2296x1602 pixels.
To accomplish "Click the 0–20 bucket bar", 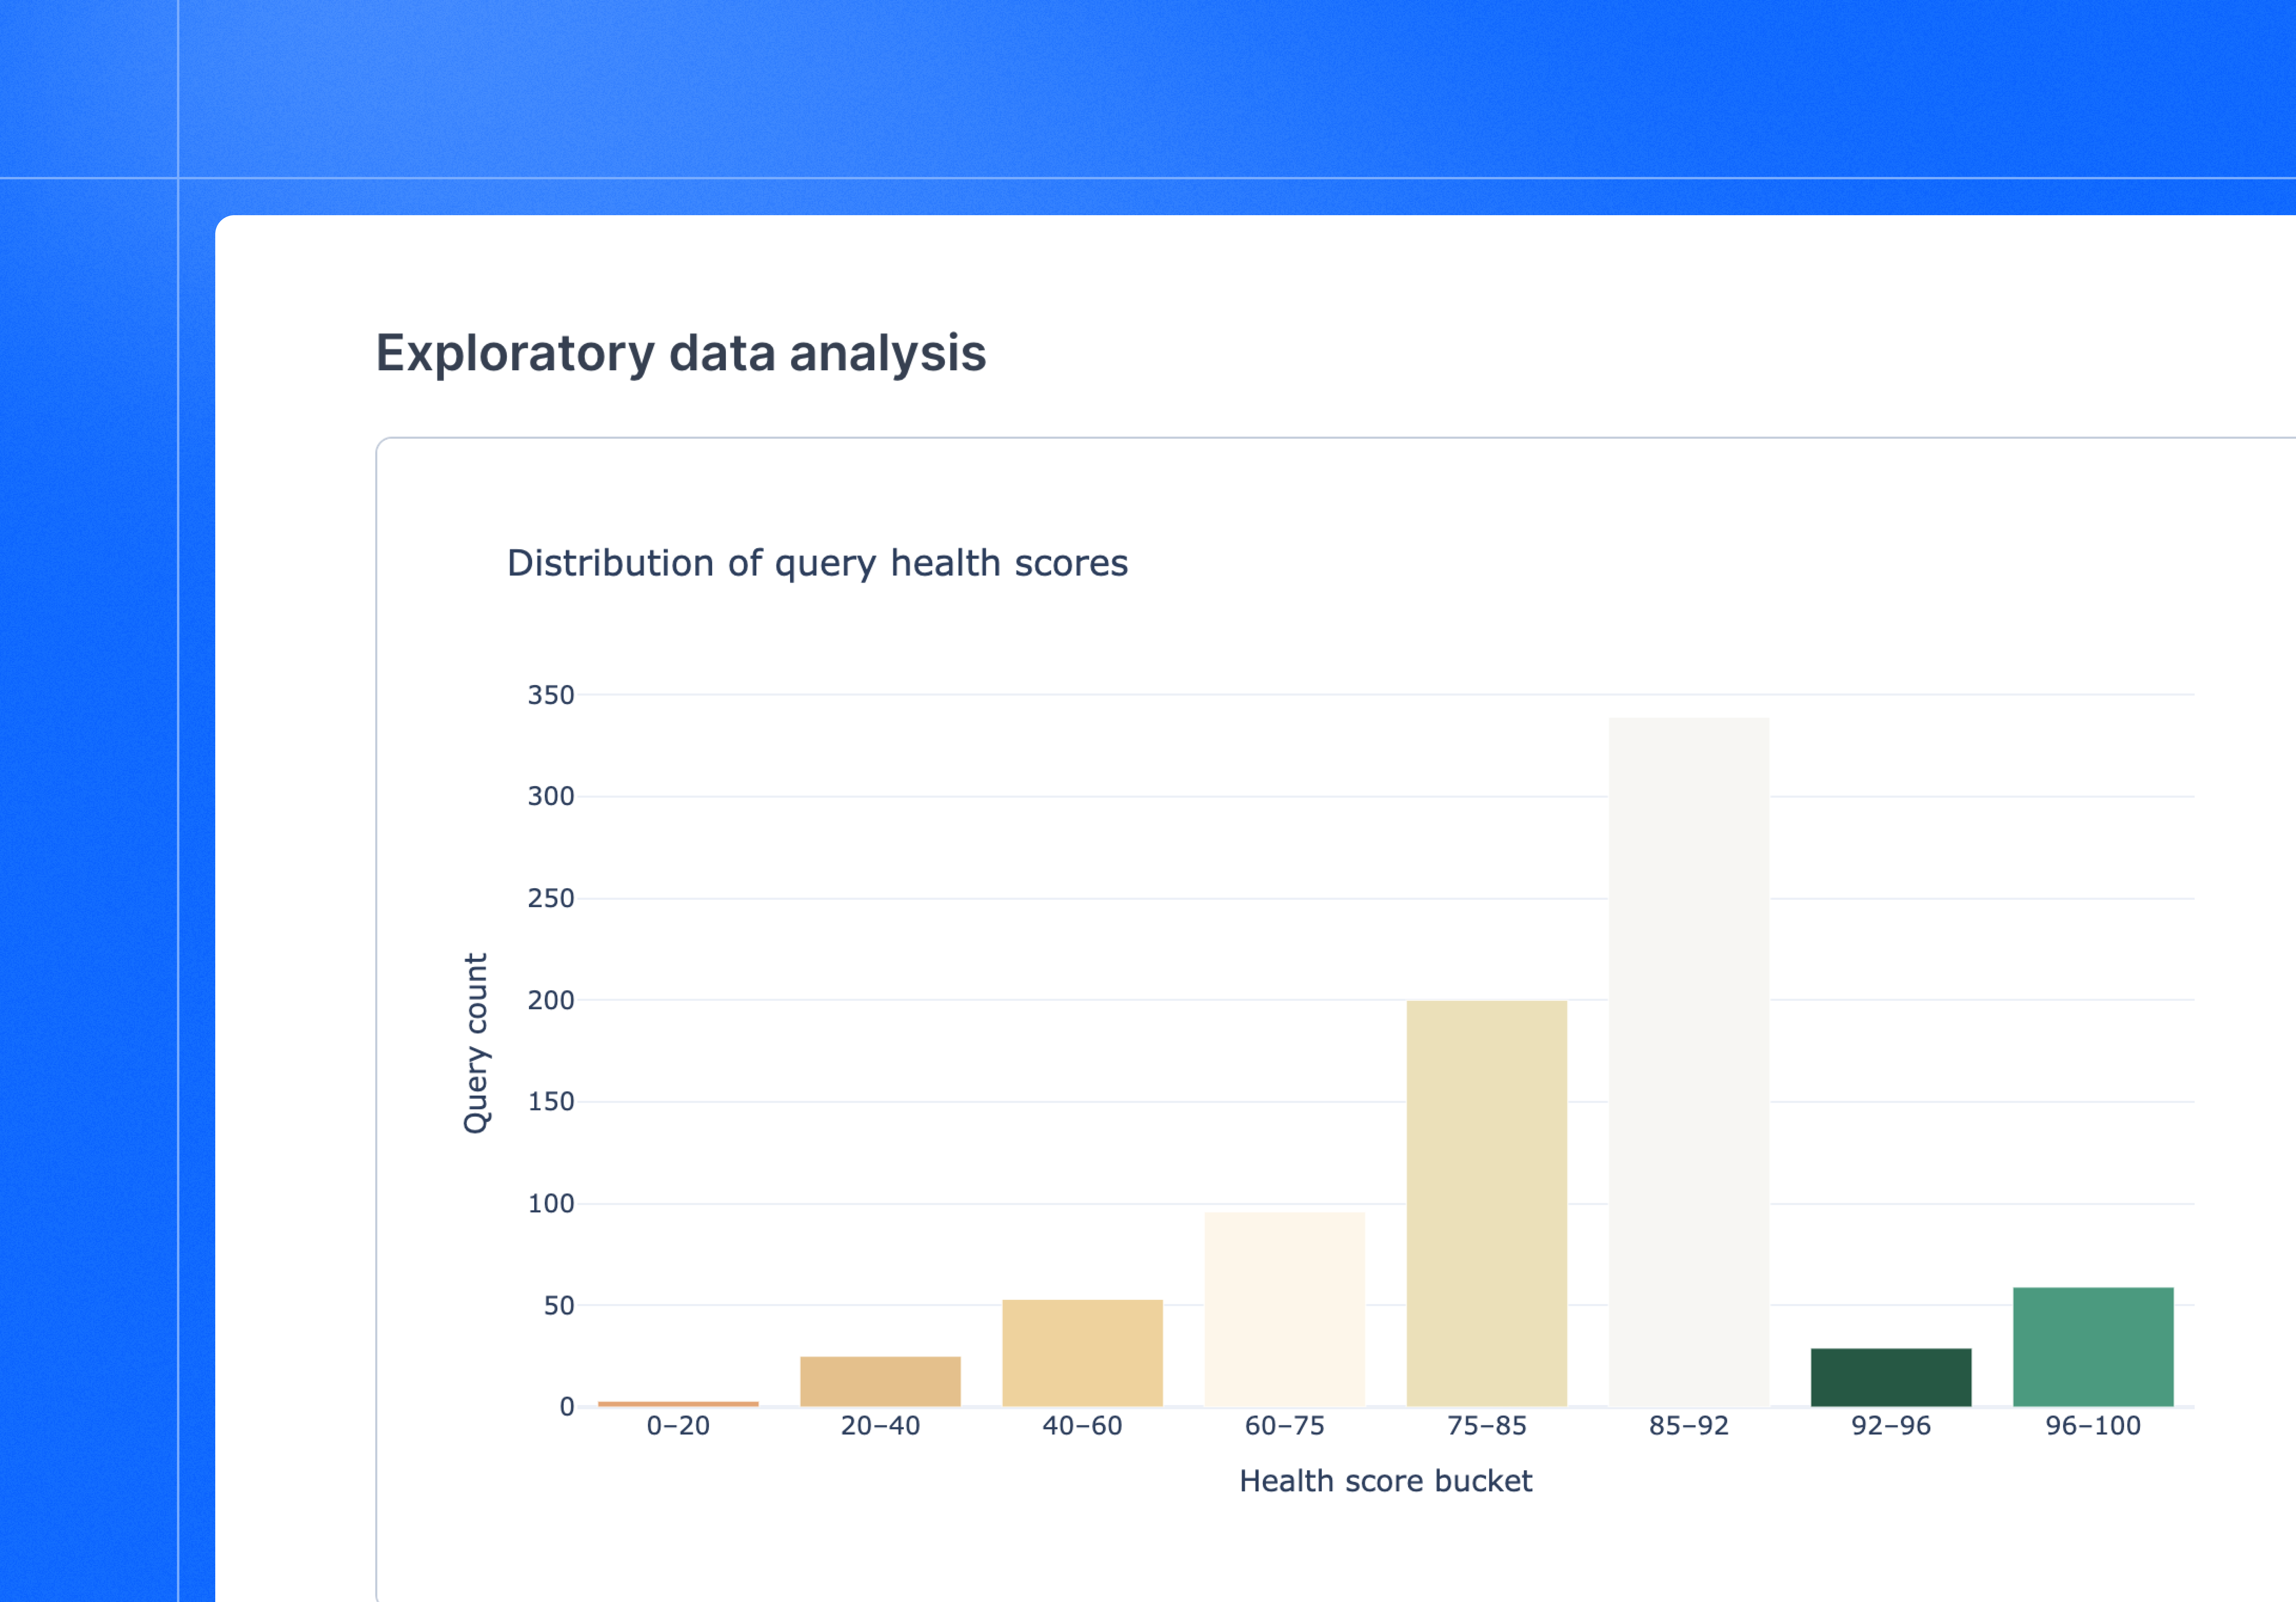I will pyautogui.click(x=678, y=1404).
